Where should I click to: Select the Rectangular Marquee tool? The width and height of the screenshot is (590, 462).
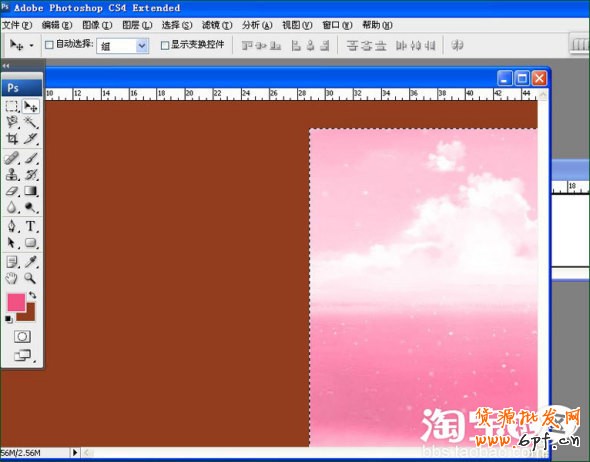12,106
